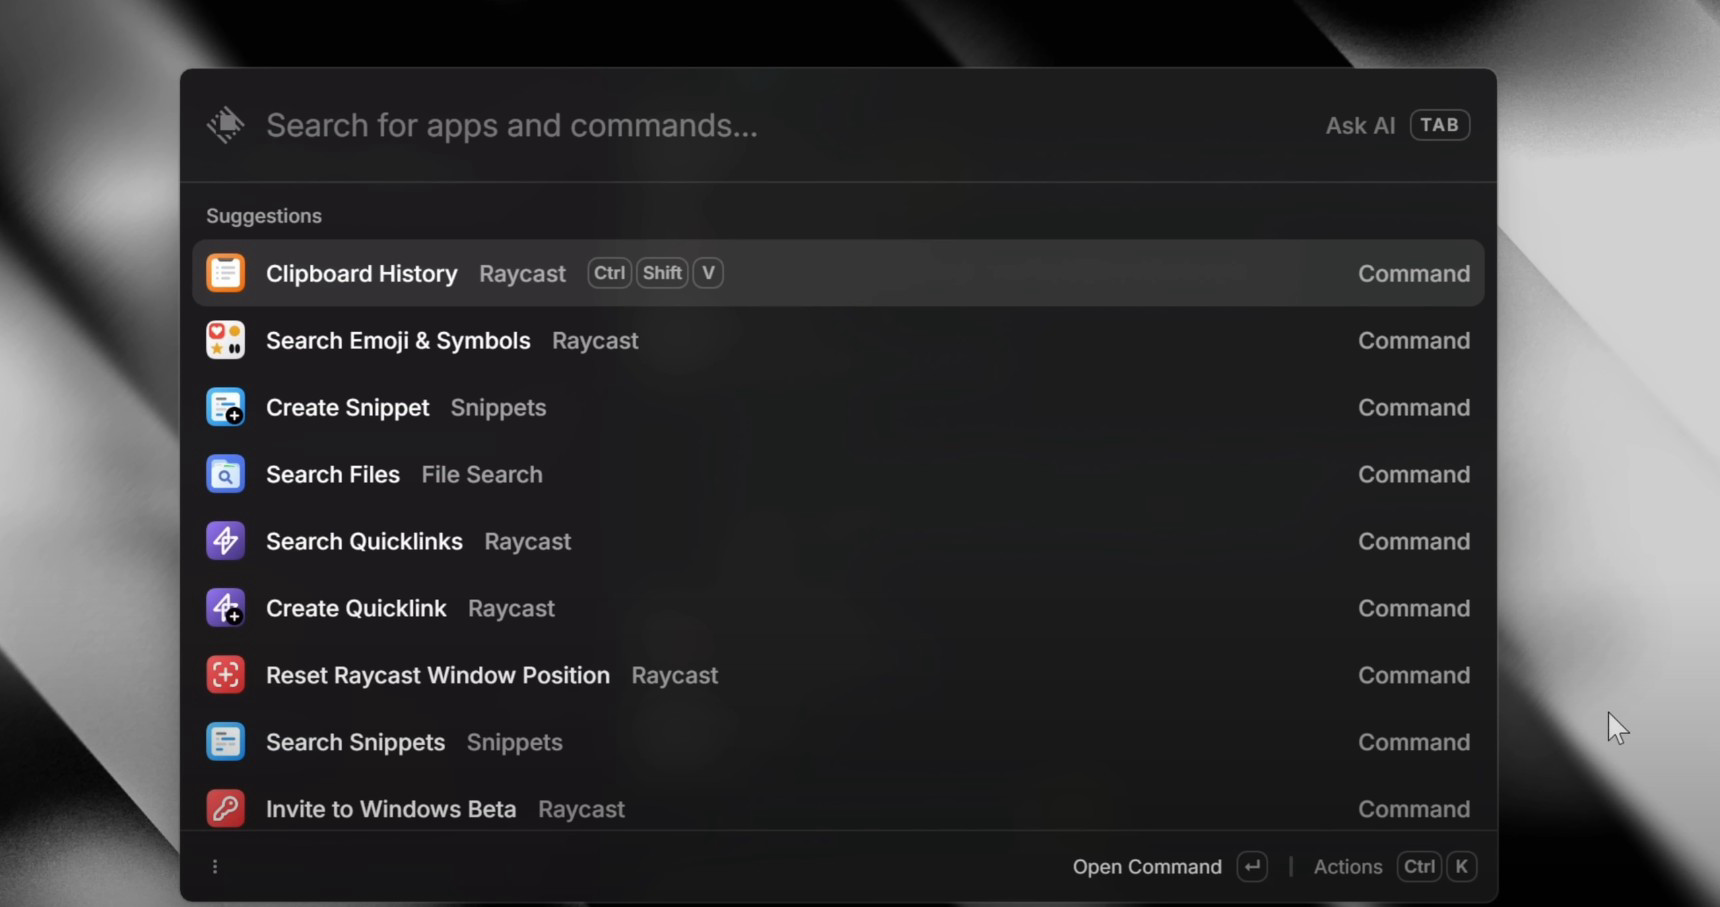Click the Open Command button
1720x907 pixels.
1147,867
